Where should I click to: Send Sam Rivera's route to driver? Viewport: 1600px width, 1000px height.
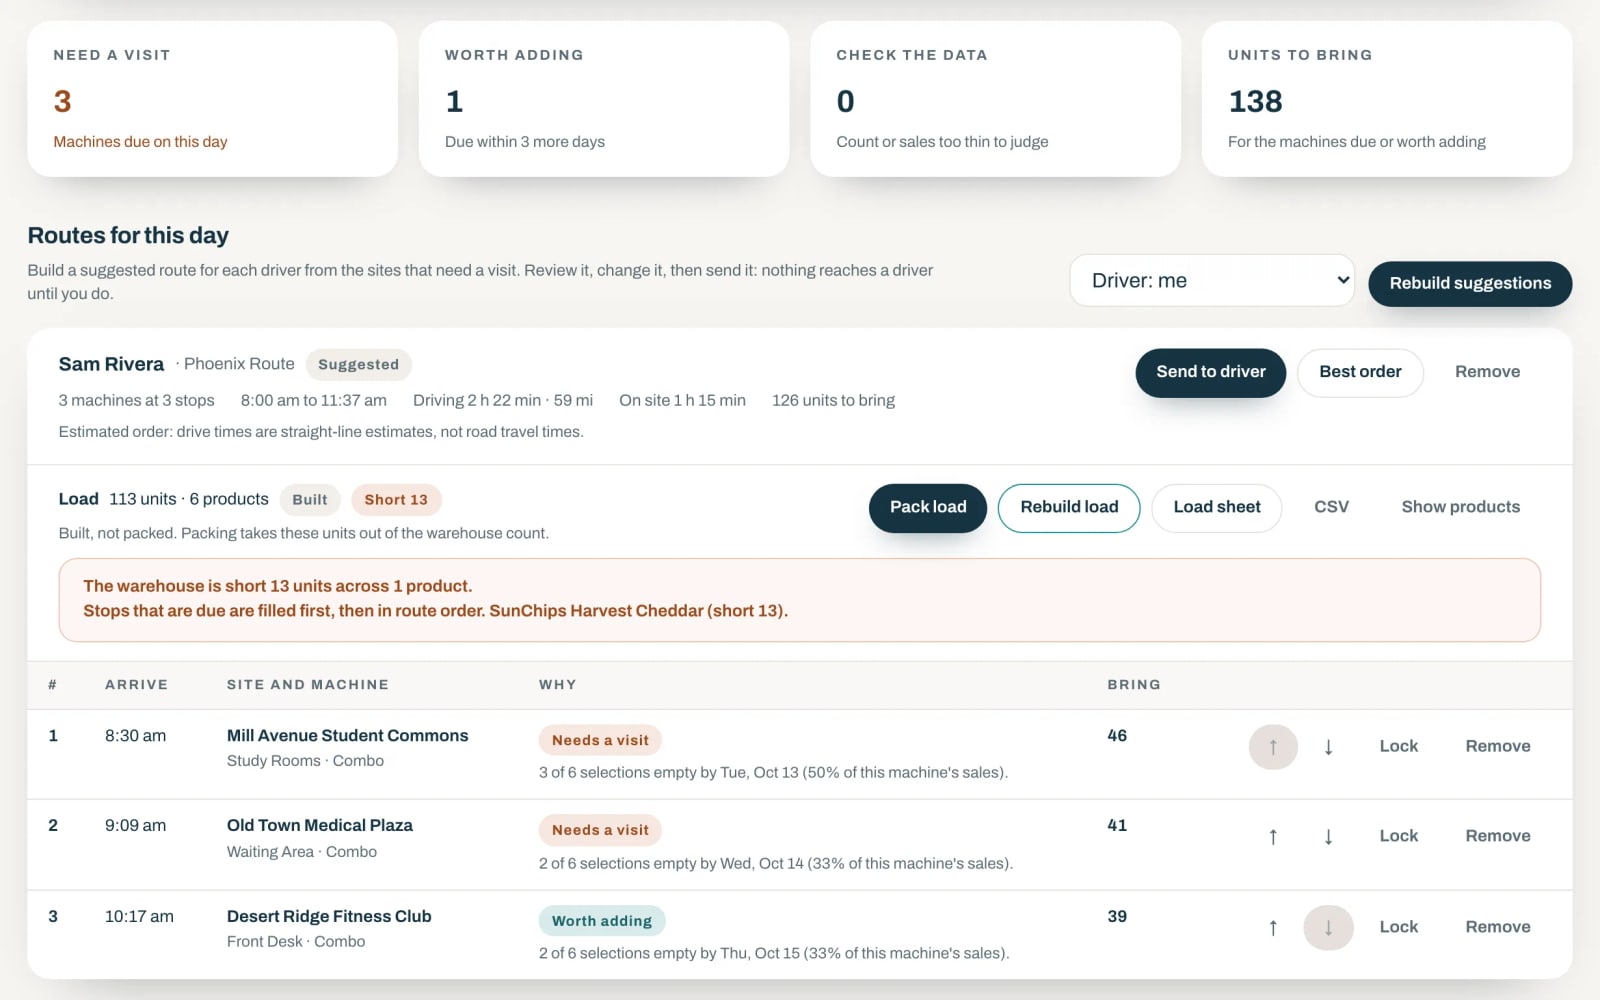(x=1211, y=372)
